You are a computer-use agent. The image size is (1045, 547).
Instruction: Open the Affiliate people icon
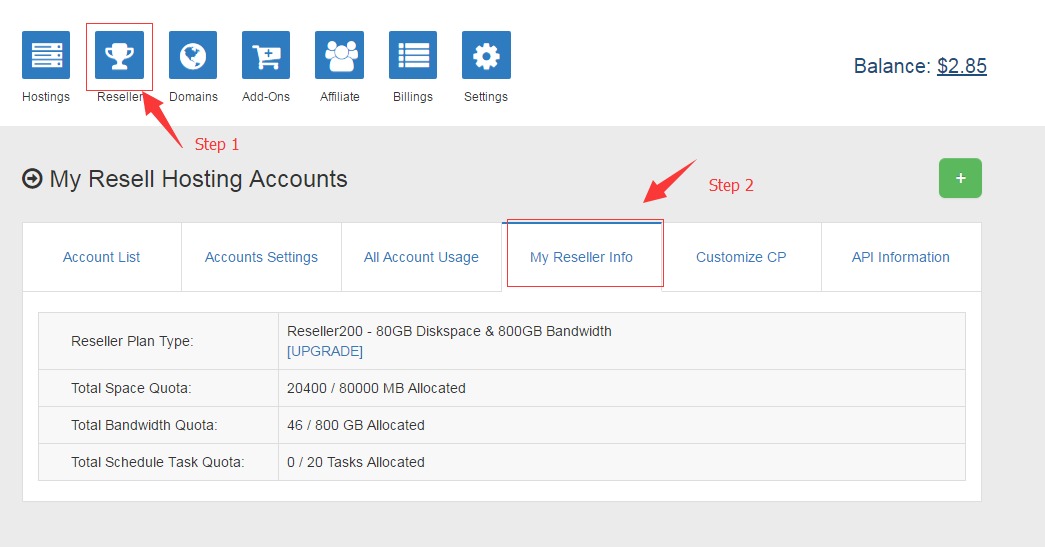(339, 55)
